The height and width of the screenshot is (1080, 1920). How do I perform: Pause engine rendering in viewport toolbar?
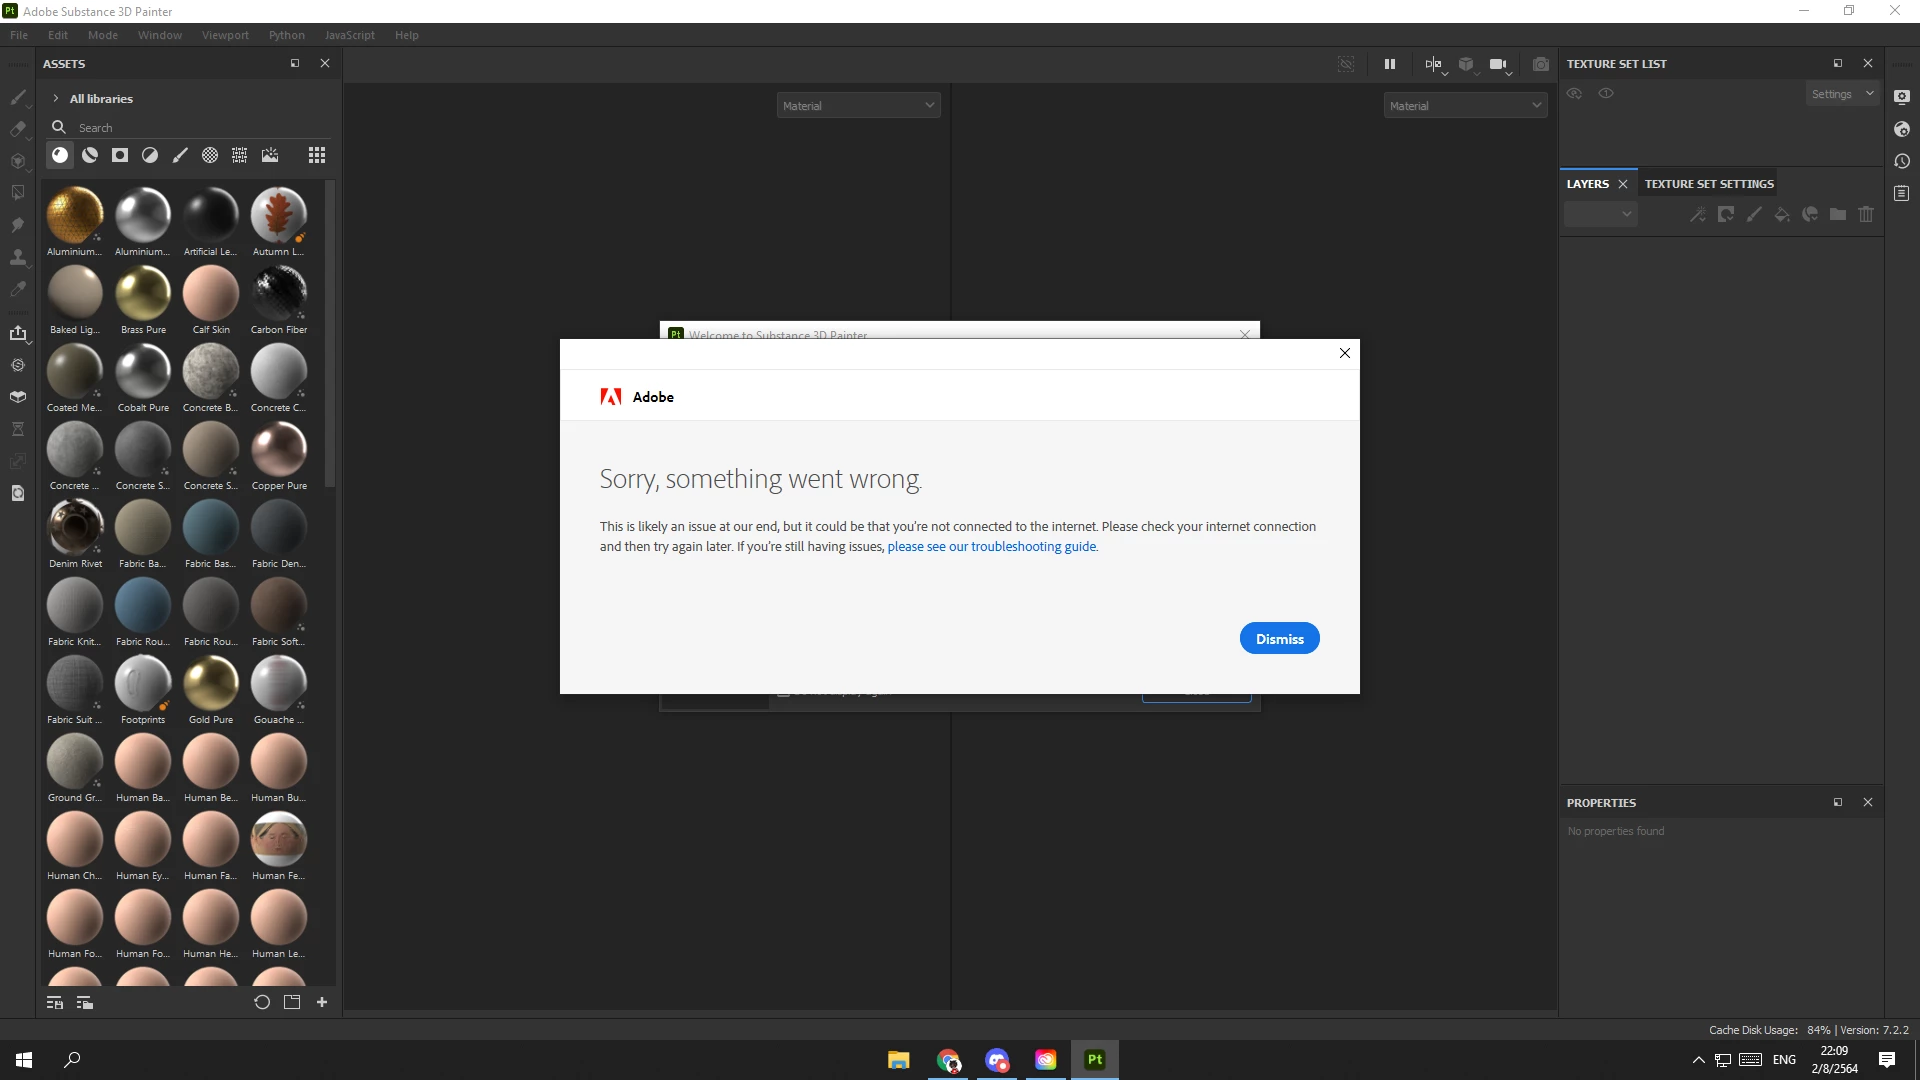tap(1389, 64)
